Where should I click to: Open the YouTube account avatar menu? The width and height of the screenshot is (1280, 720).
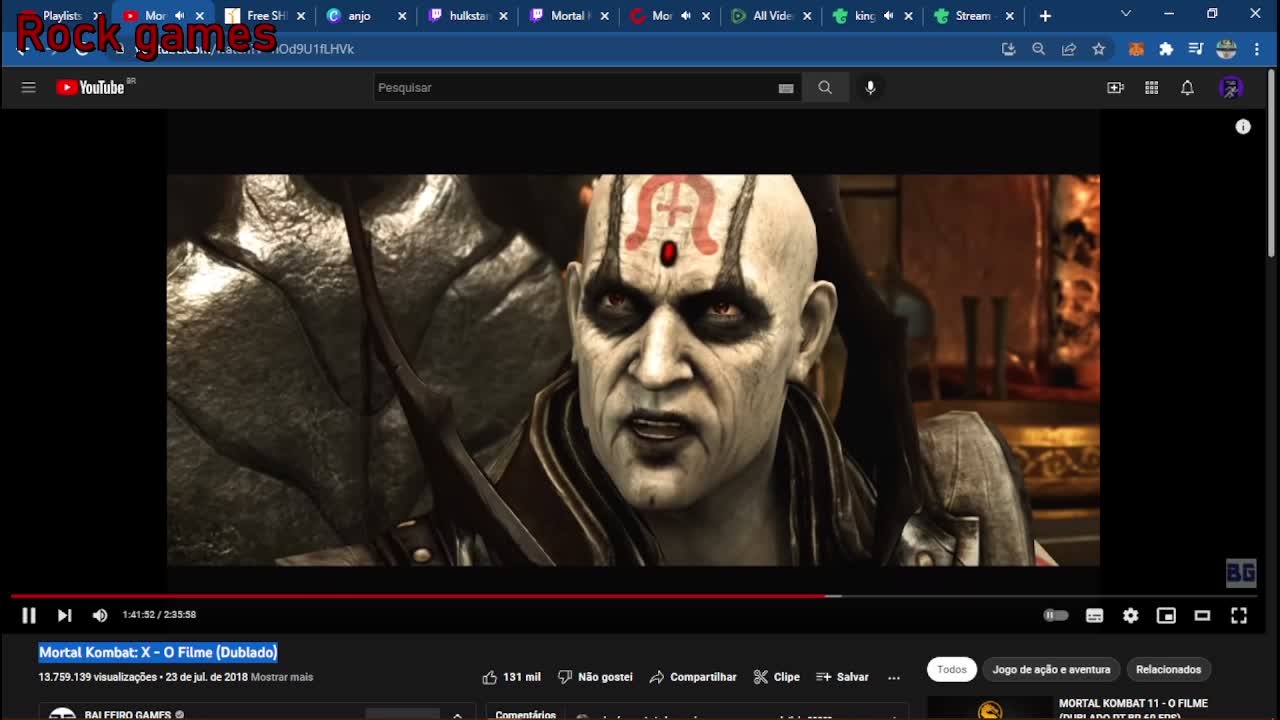tap(1231, 88)
